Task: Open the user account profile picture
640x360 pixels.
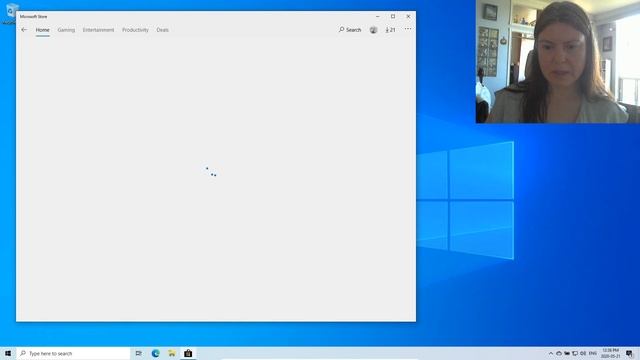Action: (x=373, y=30)
